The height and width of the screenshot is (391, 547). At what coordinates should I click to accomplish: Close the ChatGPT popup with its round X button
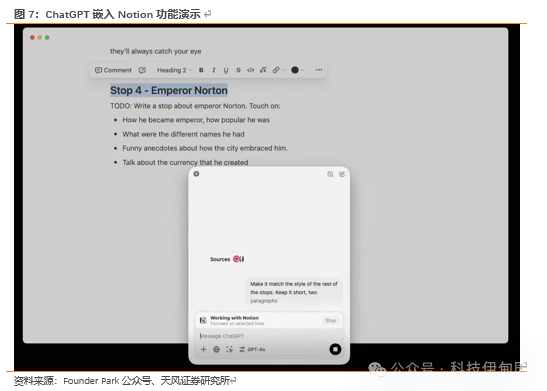click(x=196, y=174)
